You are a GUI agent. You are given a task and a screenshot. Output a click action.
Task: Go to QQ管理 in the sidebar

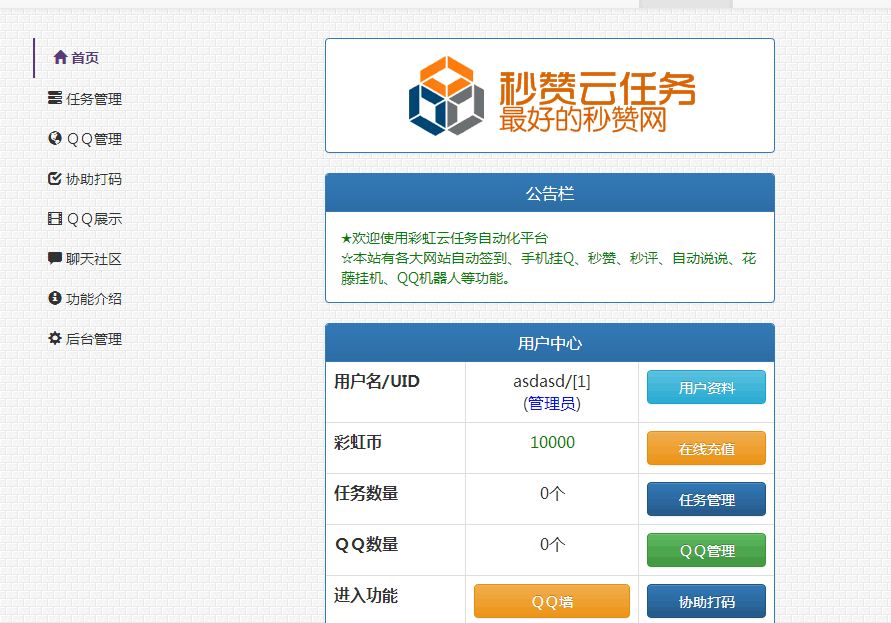85,139
